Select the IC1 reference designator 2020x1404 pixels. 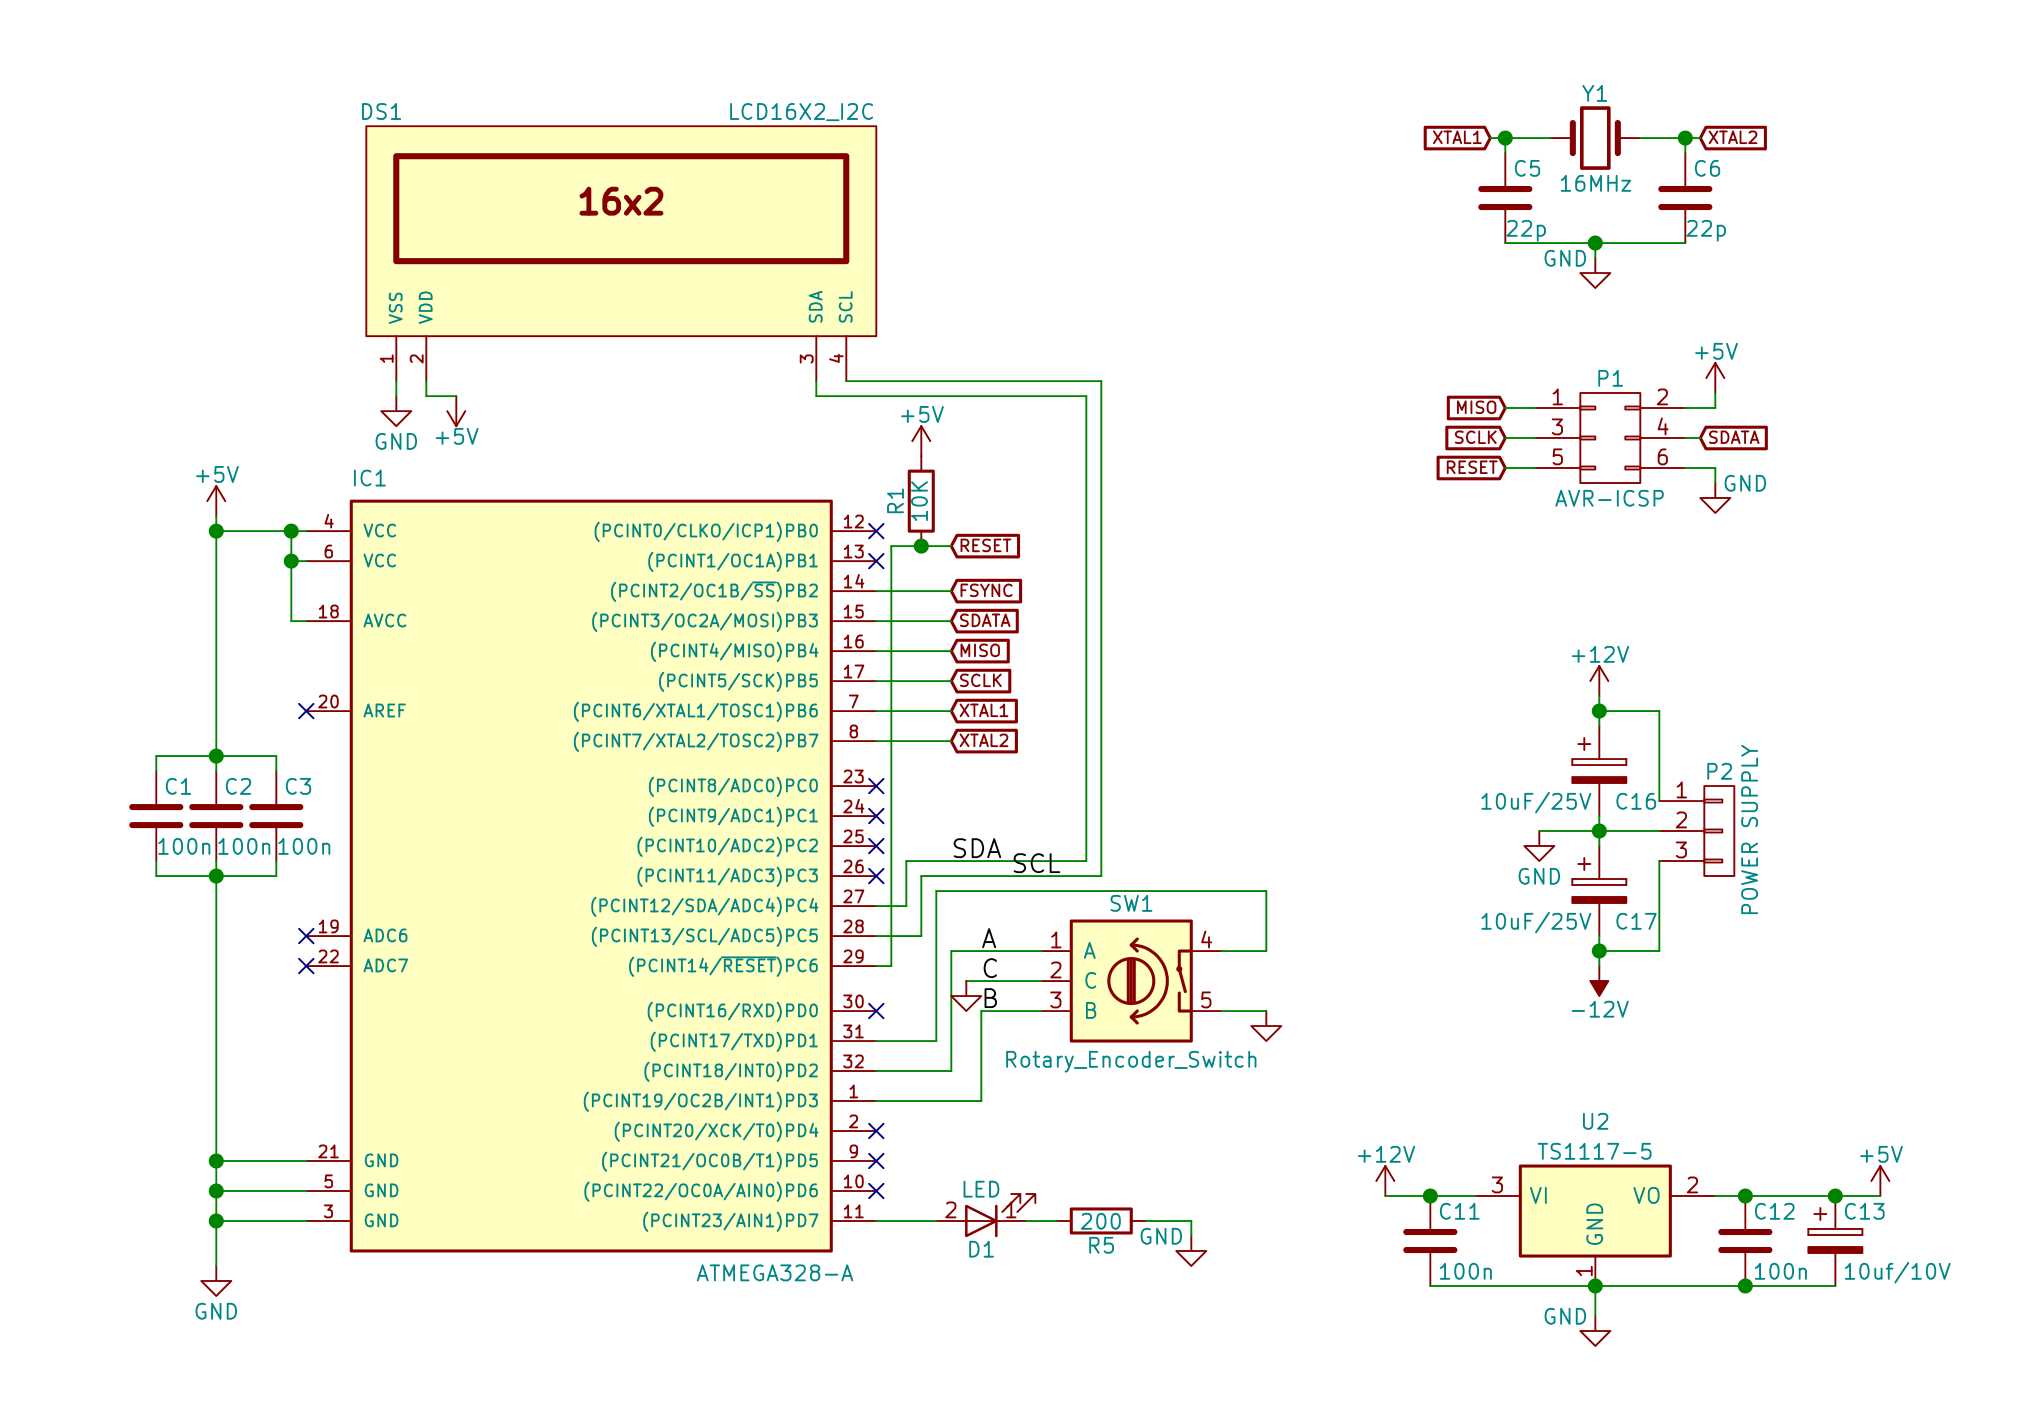pyautogui.click(x=369, y=479)
